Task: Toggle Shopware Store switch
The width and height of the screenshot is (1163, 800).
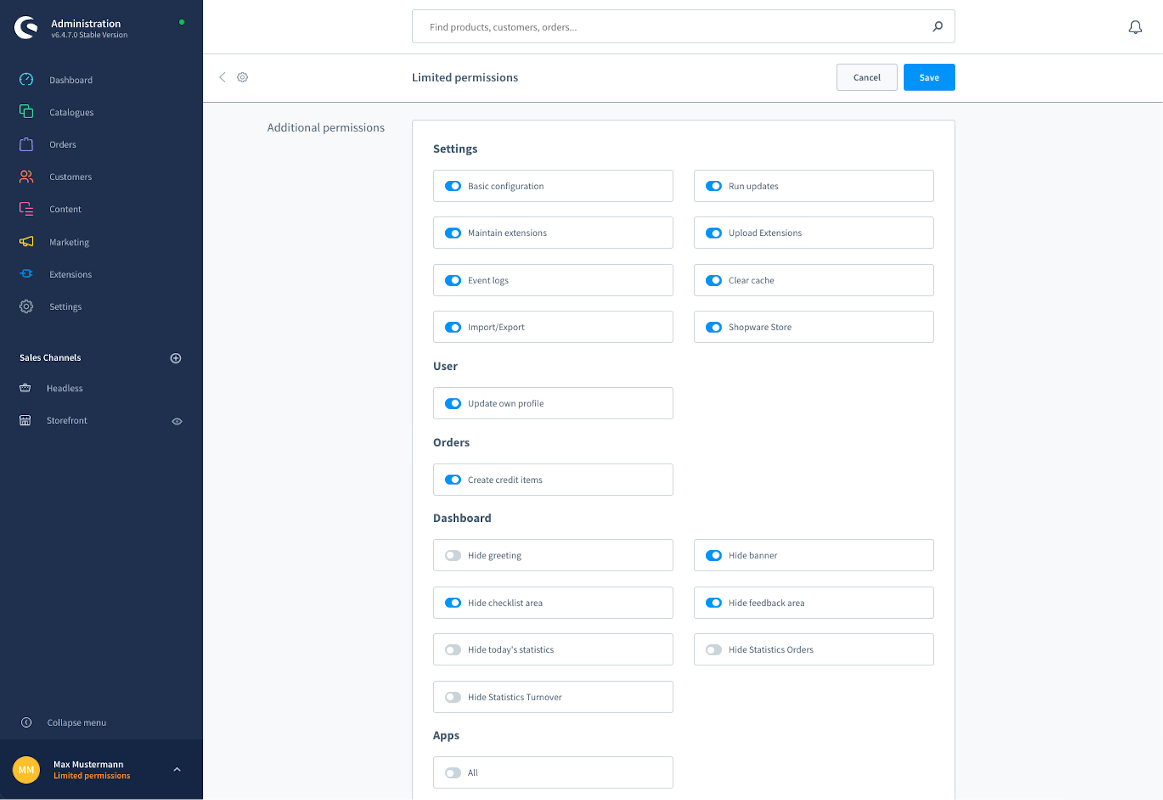Action: pos(714,327)
